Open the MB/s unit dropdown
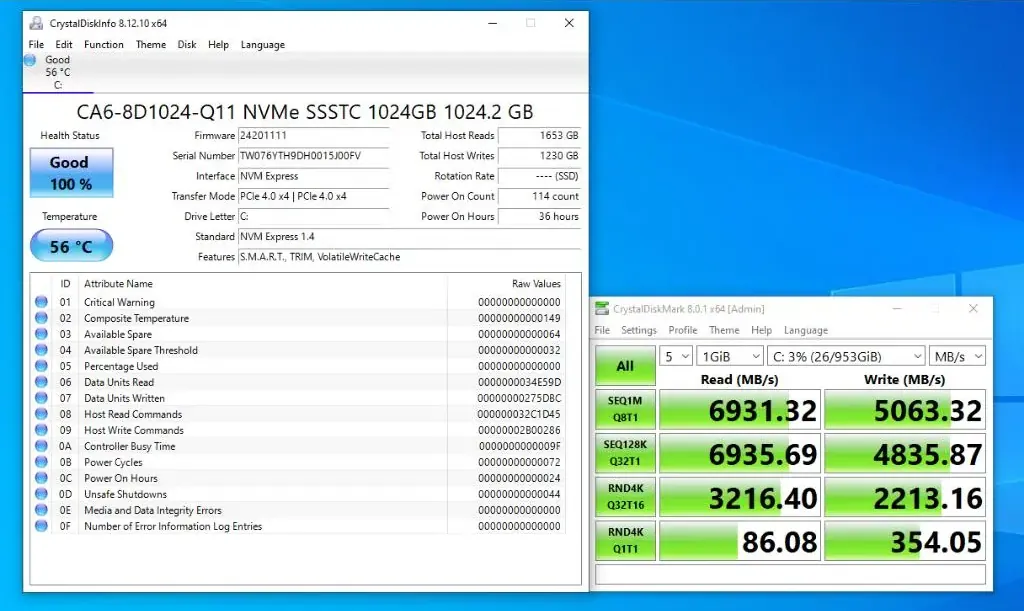Viewport: 1024px width, 611px height. pyautogui.click(x=957, y=356)
